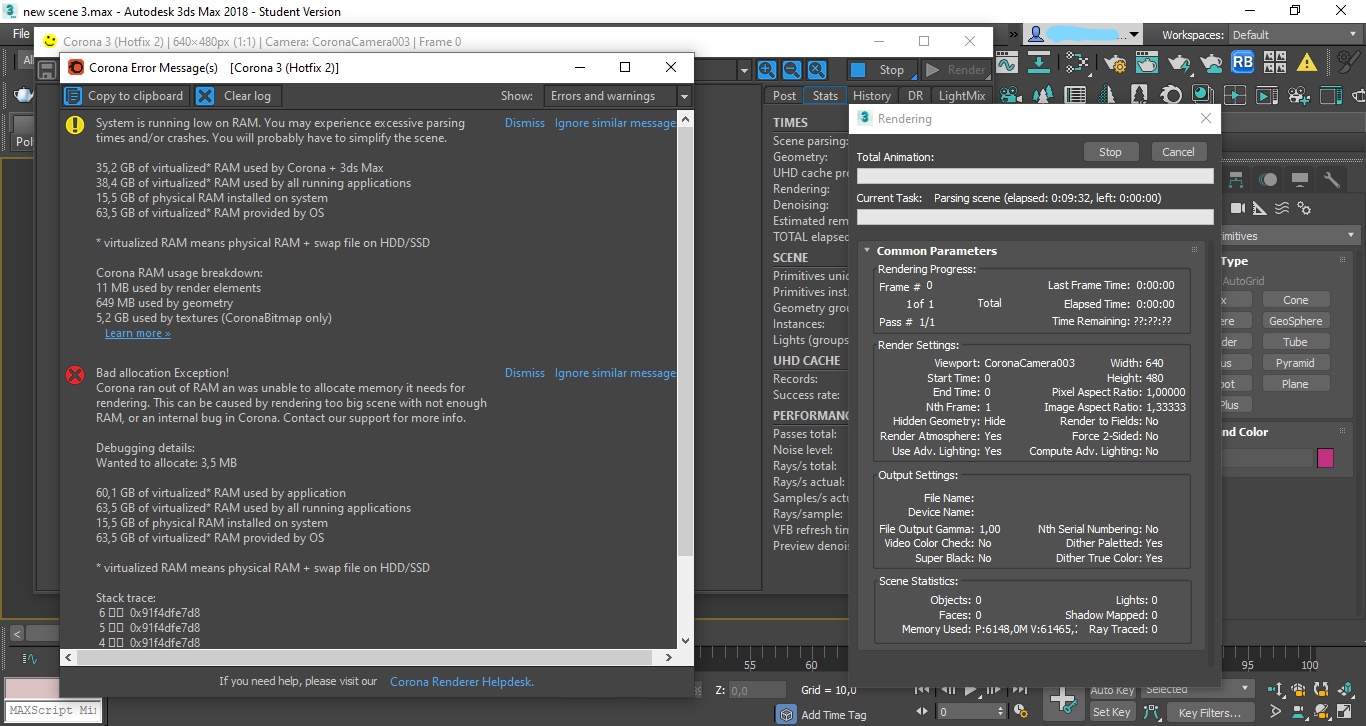
Task: Open the dropdown arrow left of VFB zoom icons
Action: [744, 70]
